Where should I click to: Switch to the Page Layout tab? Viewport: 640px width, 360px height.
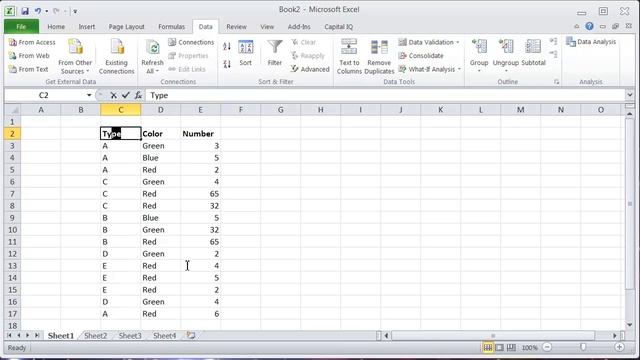coord(127,27)
